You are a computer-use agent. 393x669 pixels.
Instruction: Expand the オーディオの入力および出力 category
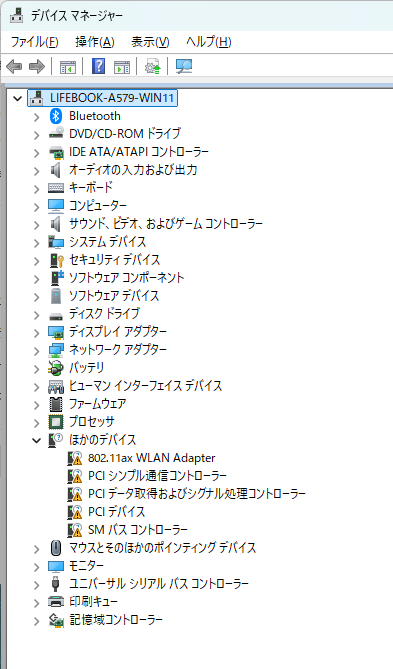coord(37,171)
